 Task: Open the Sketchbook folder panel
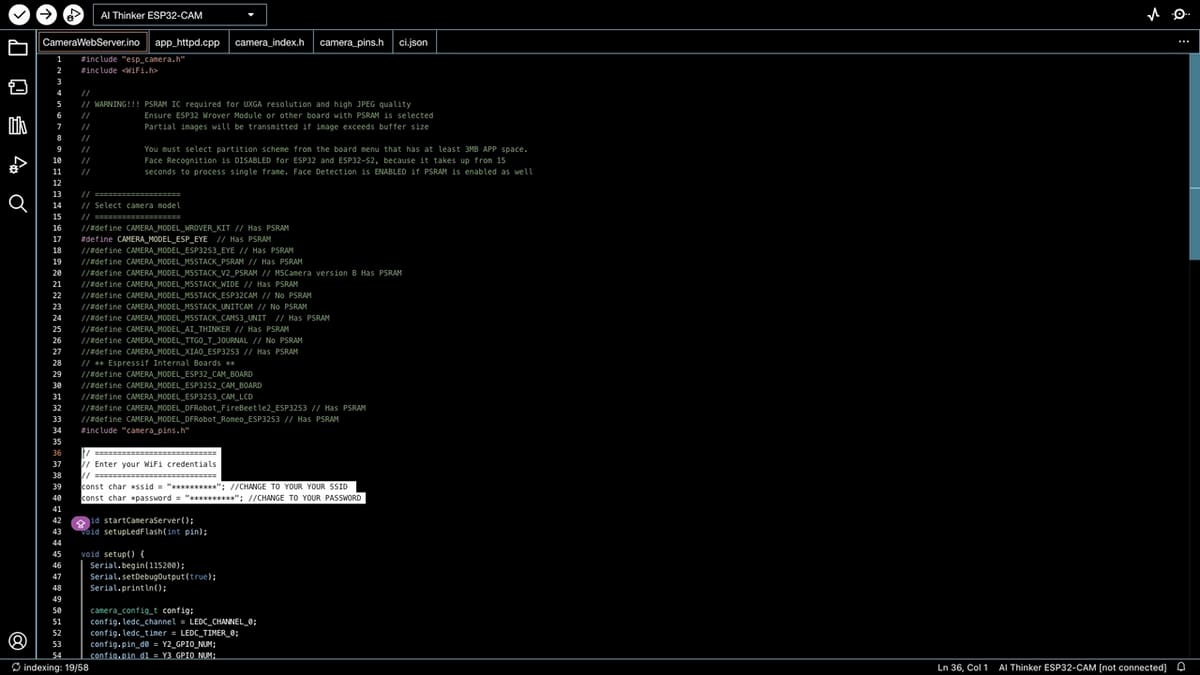point(17,48)
